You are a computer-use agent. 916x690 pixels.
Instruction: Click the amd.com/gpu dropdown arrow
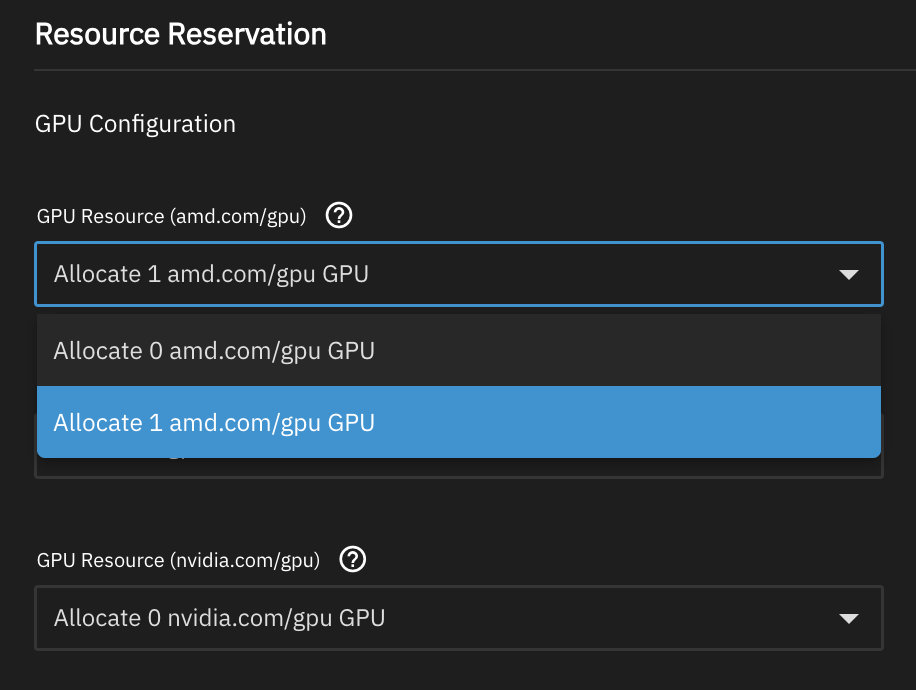[848, 274]
